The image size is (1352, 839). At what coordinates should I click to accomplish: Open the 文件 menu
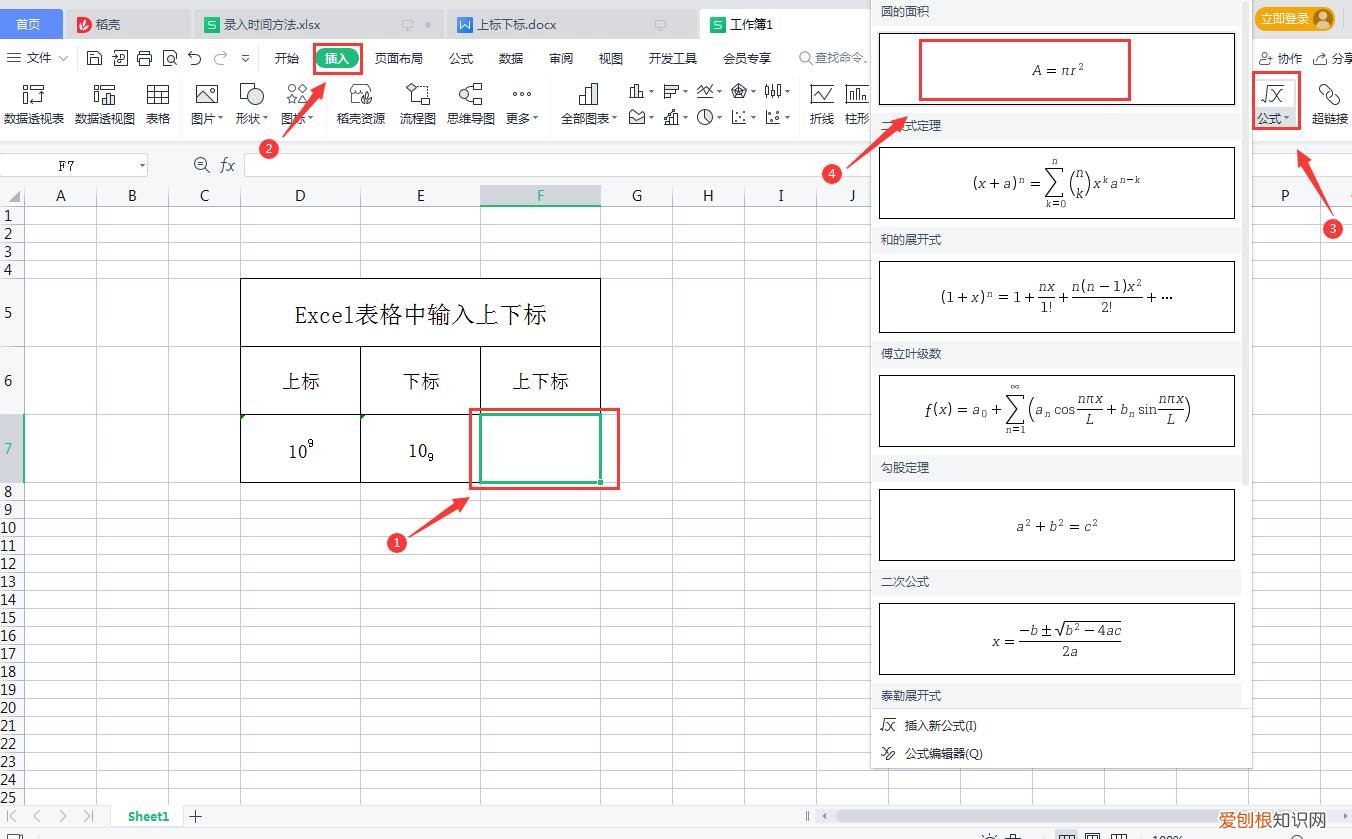click(x=36, y=58)
